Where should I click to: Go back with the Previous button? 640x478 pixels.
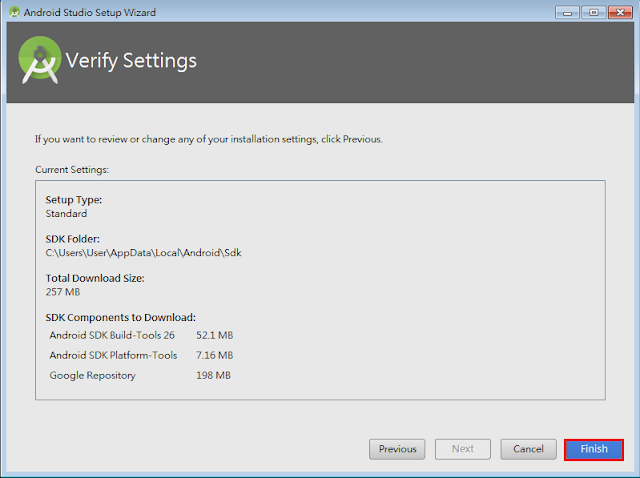pyautogui.click(x=397, y=449)
